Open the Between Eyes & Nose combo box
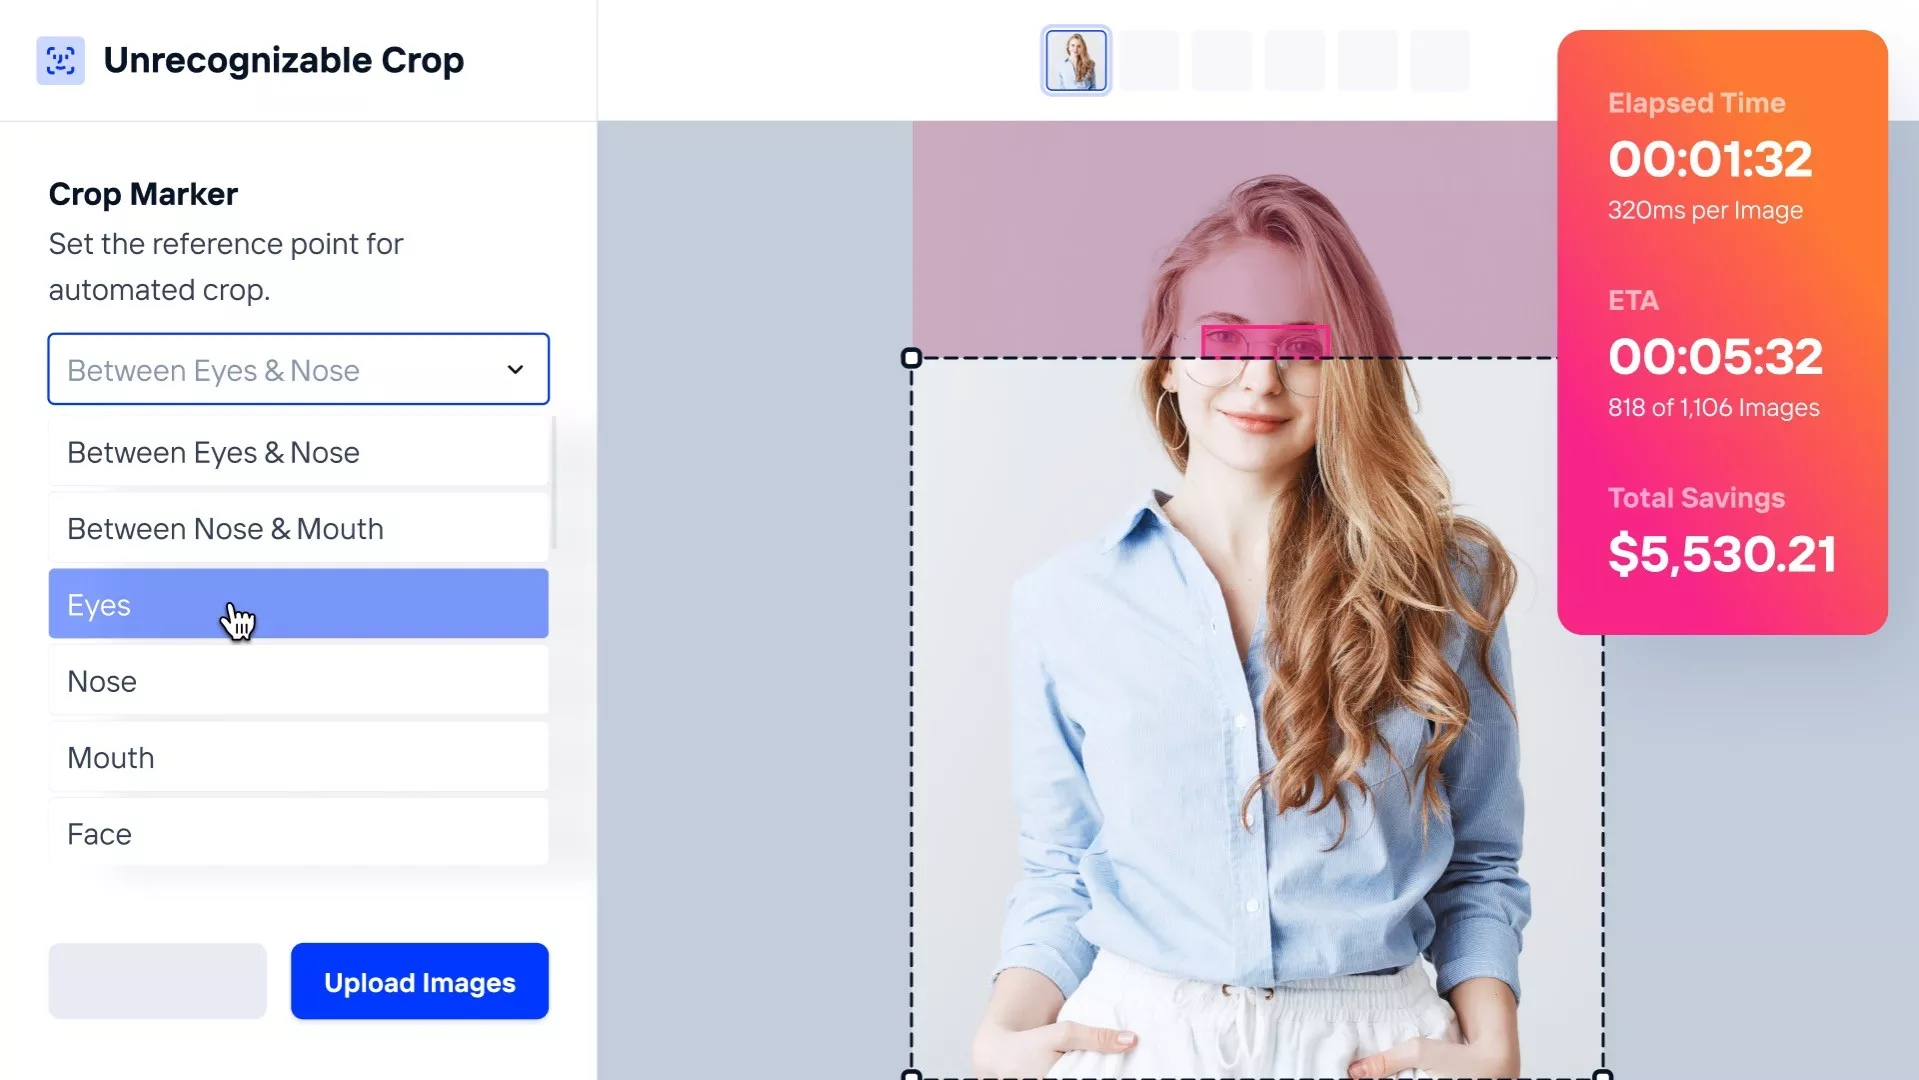Screen dimensions: 1919x1080 click(280, 370)
